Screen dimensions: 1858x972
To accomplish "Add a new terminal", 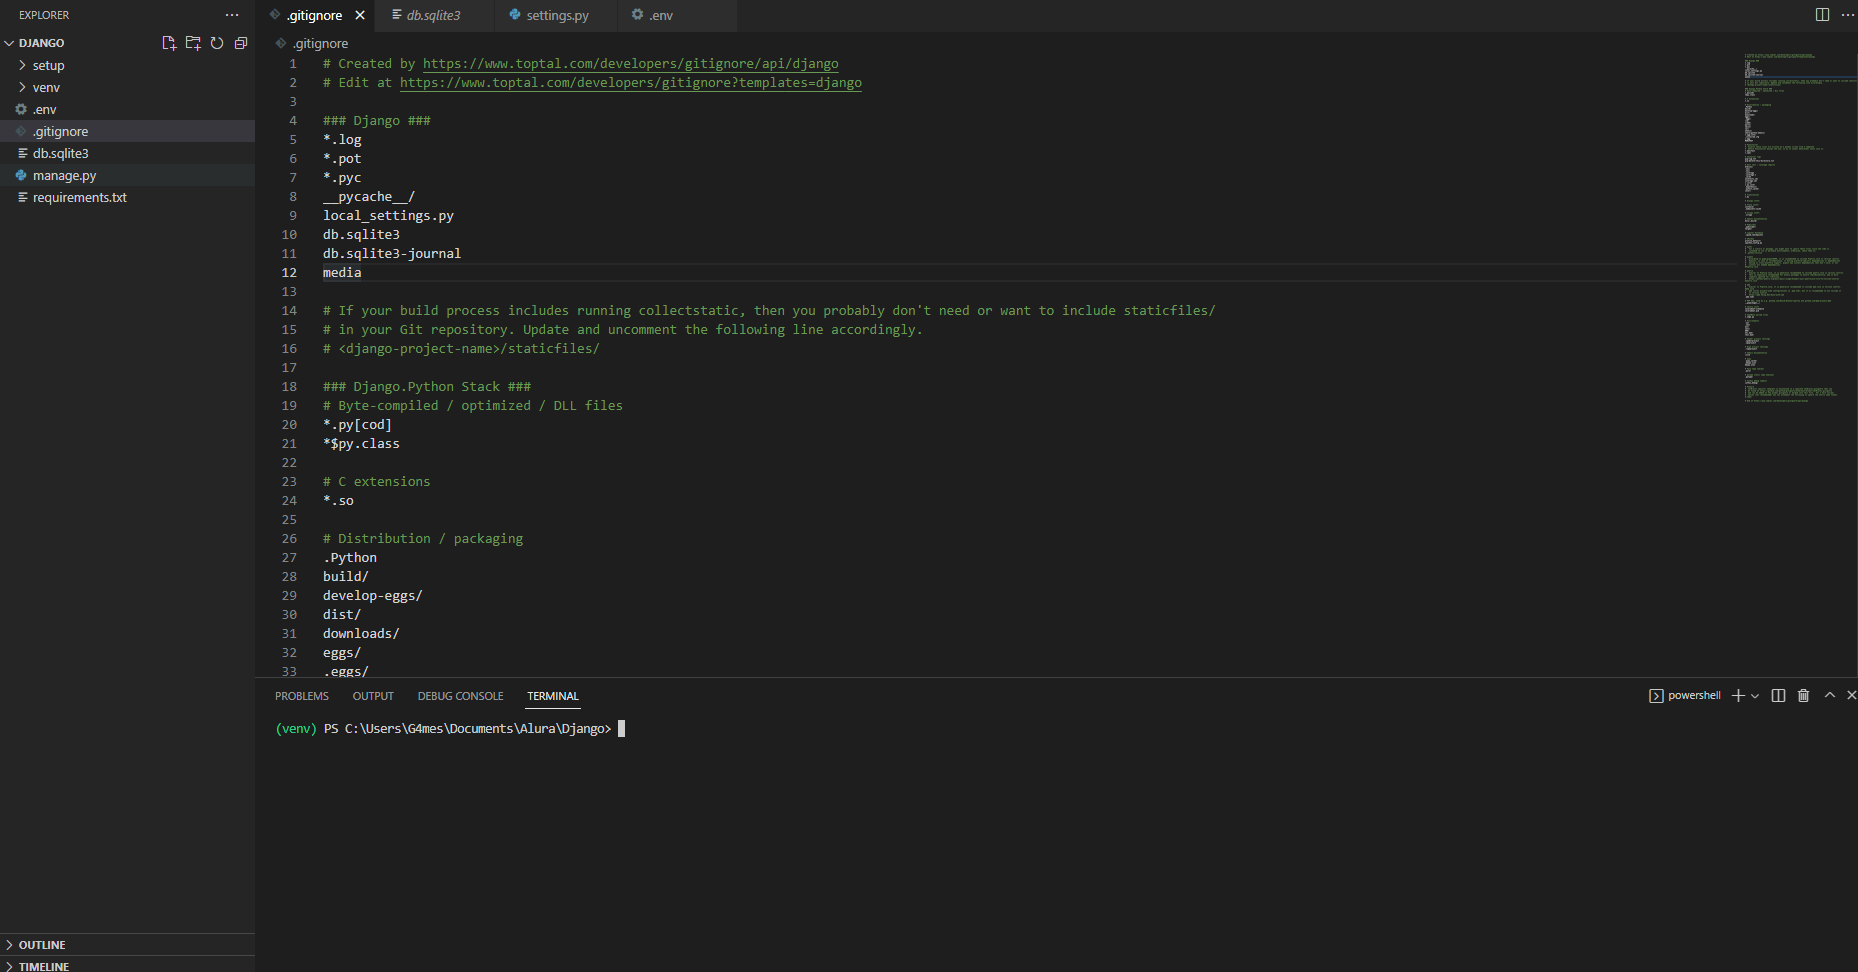I will pos(1738,695).
